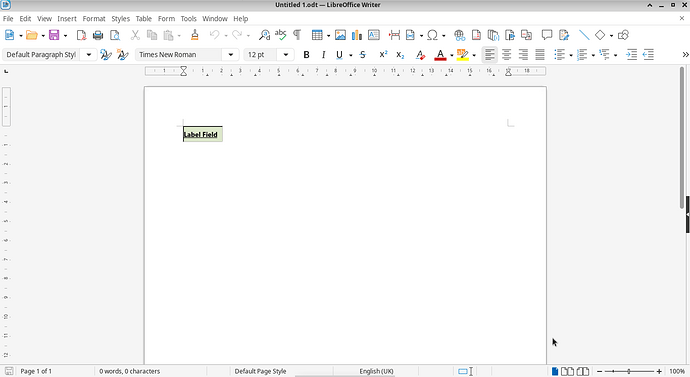Increase paragraph indent
Image resolution: width=690 pixels, height=377 pixels.
click(x=632, y=55)
